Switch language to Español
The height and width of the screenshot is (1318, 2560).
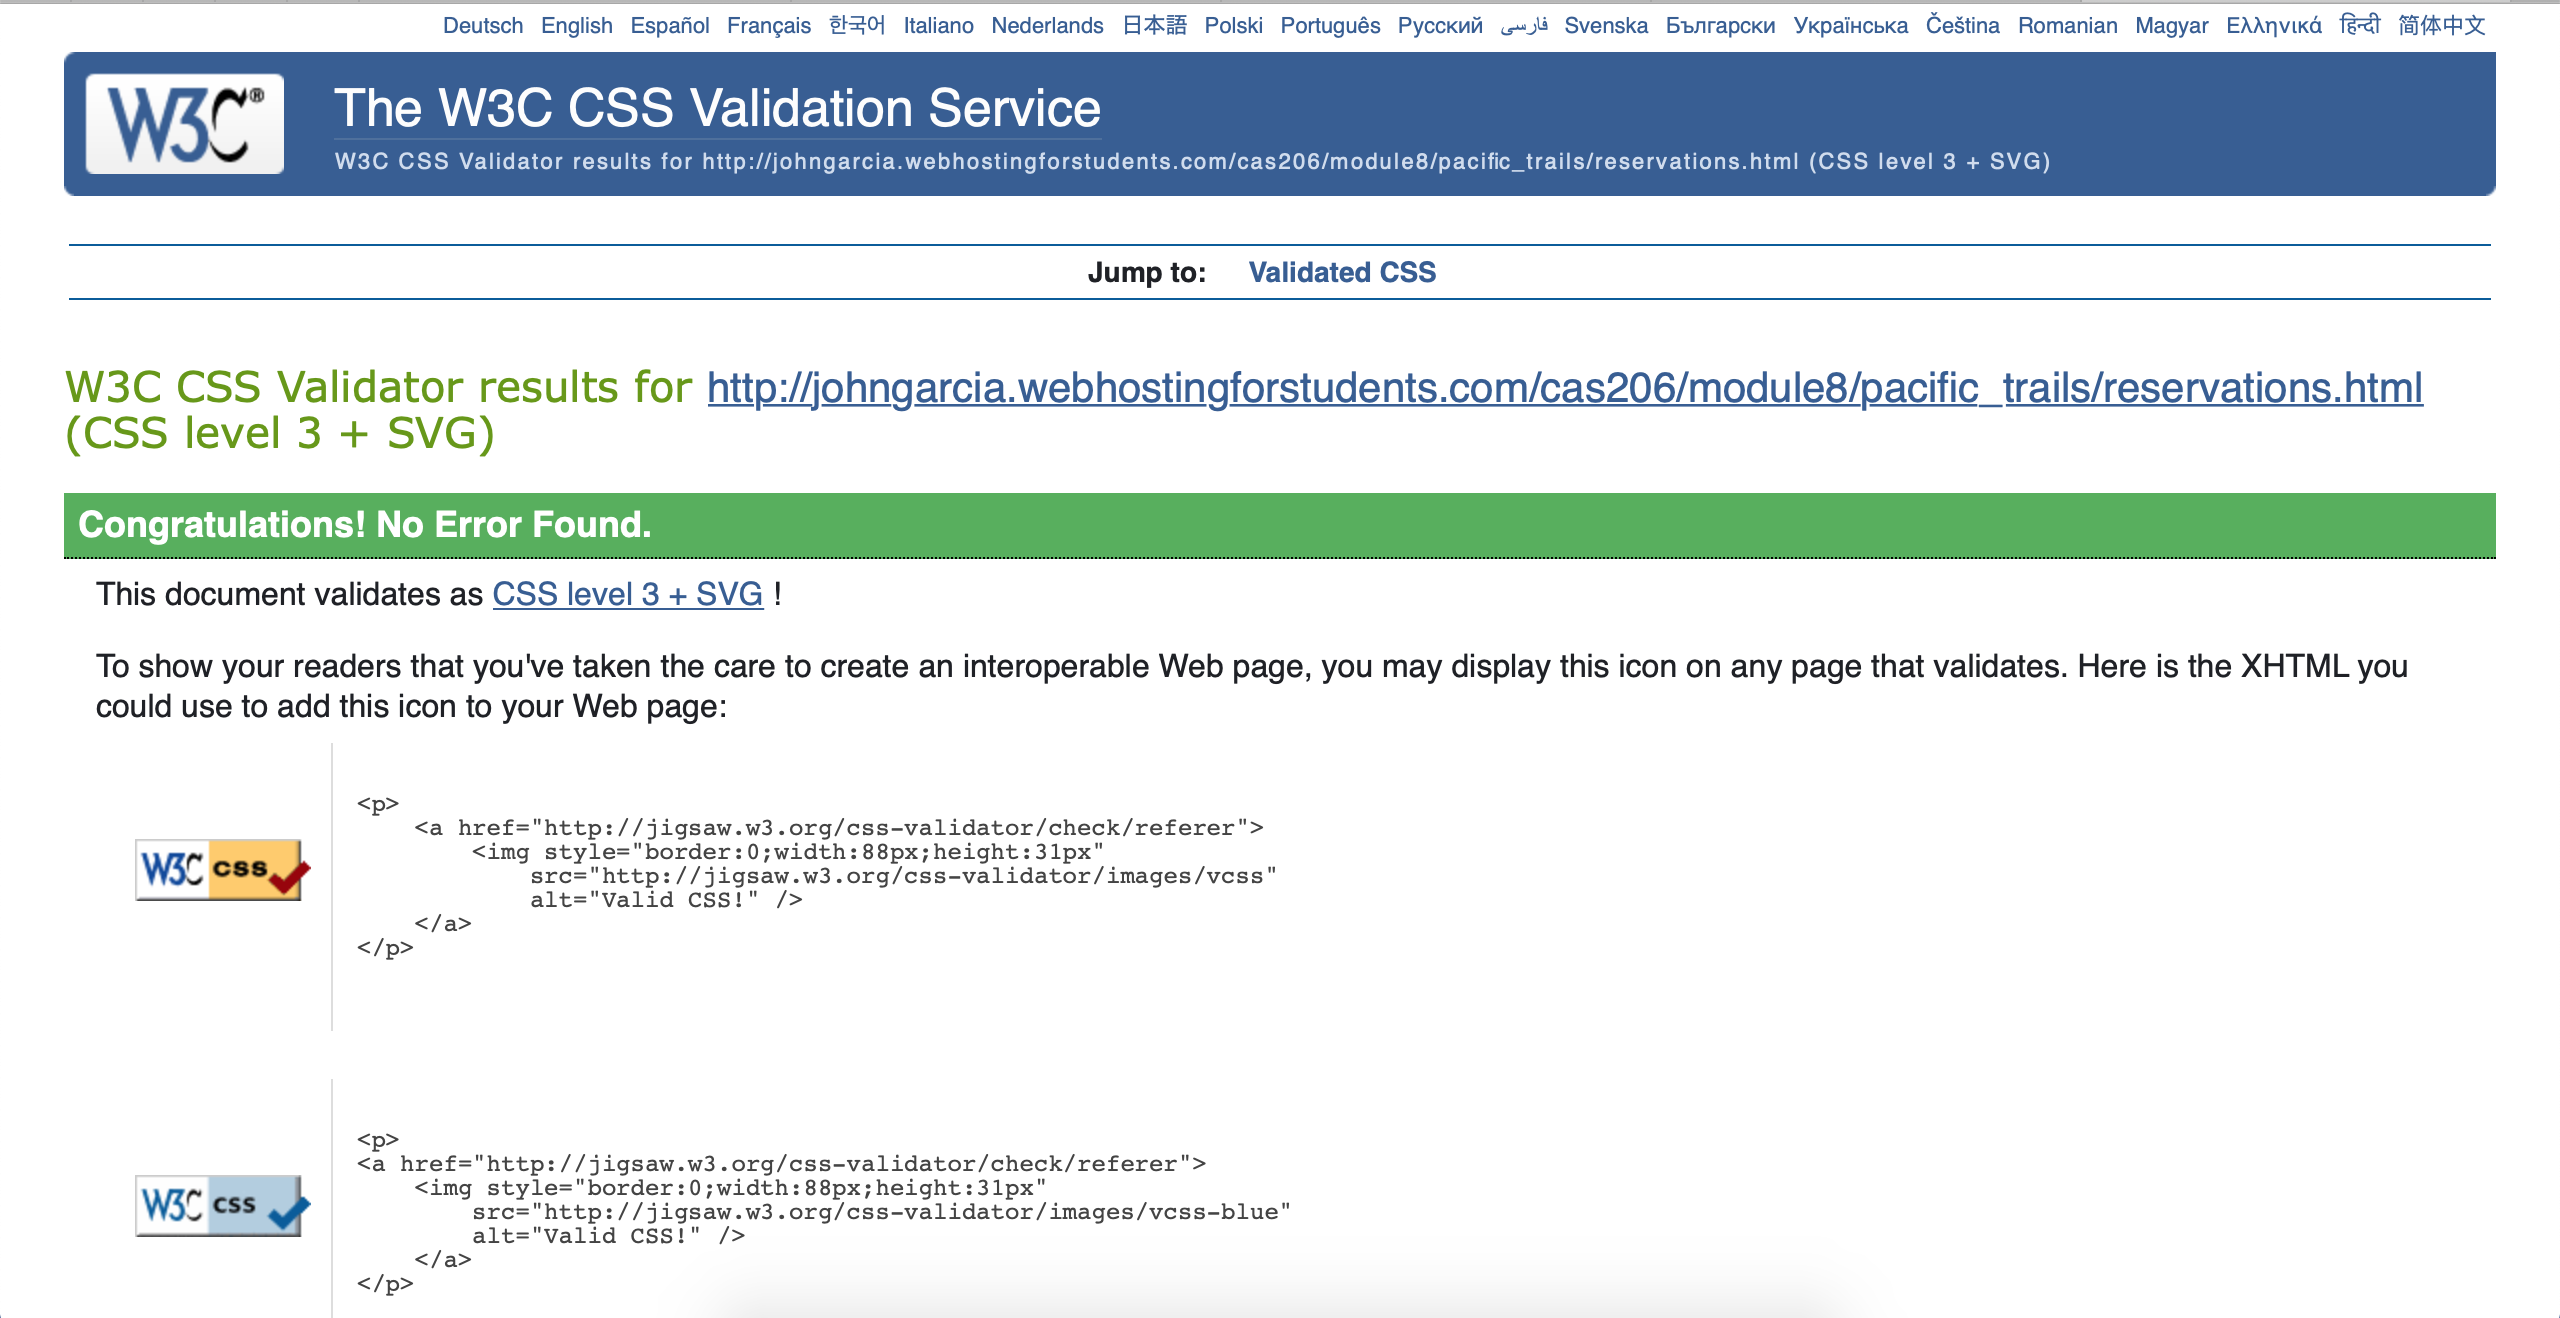tap(669, 25)
